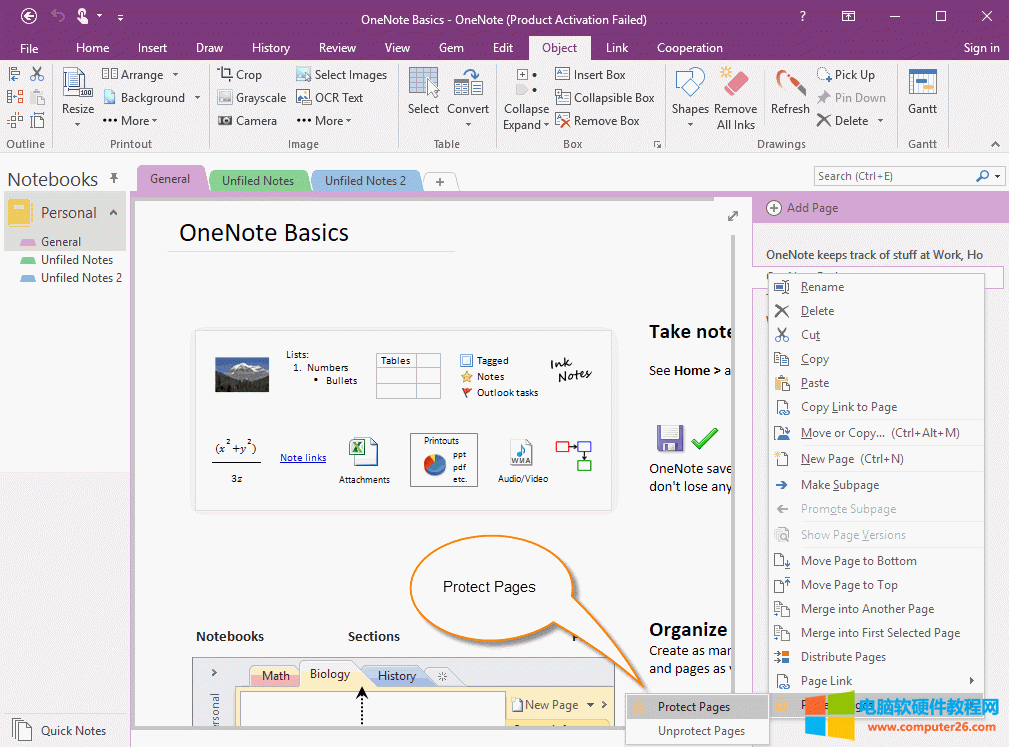Image resolution: width=1009 pixels, height=747 pixels.
Task: Select Unfiled Notes 2 section tab
Action: [x=365, y=181]
